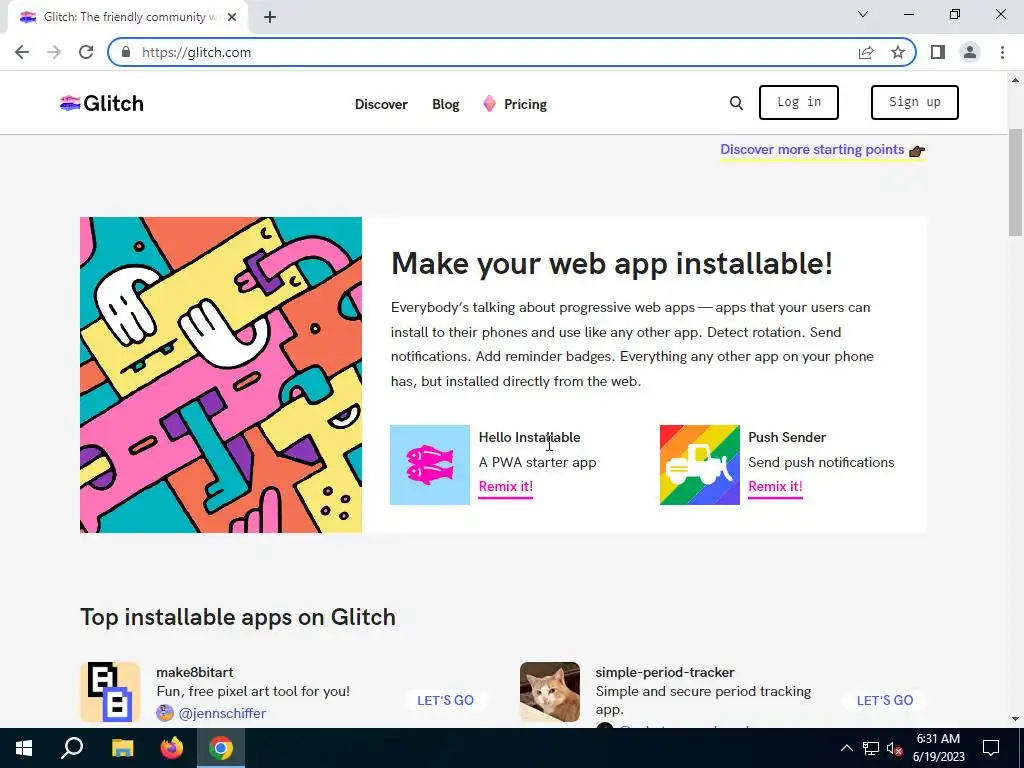Follow Discover more starting points link
Viewport: 1024px width, 768px height.
tap(822, 150)
